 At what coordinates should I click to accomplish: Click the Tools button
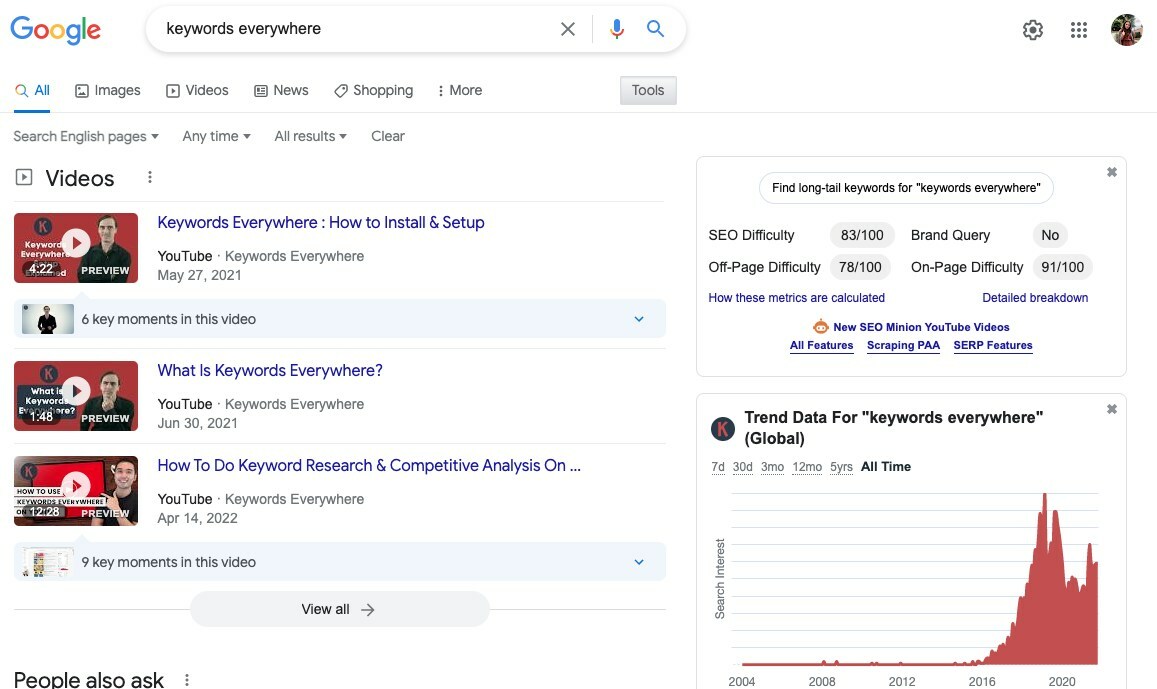[x=648, y=90]
